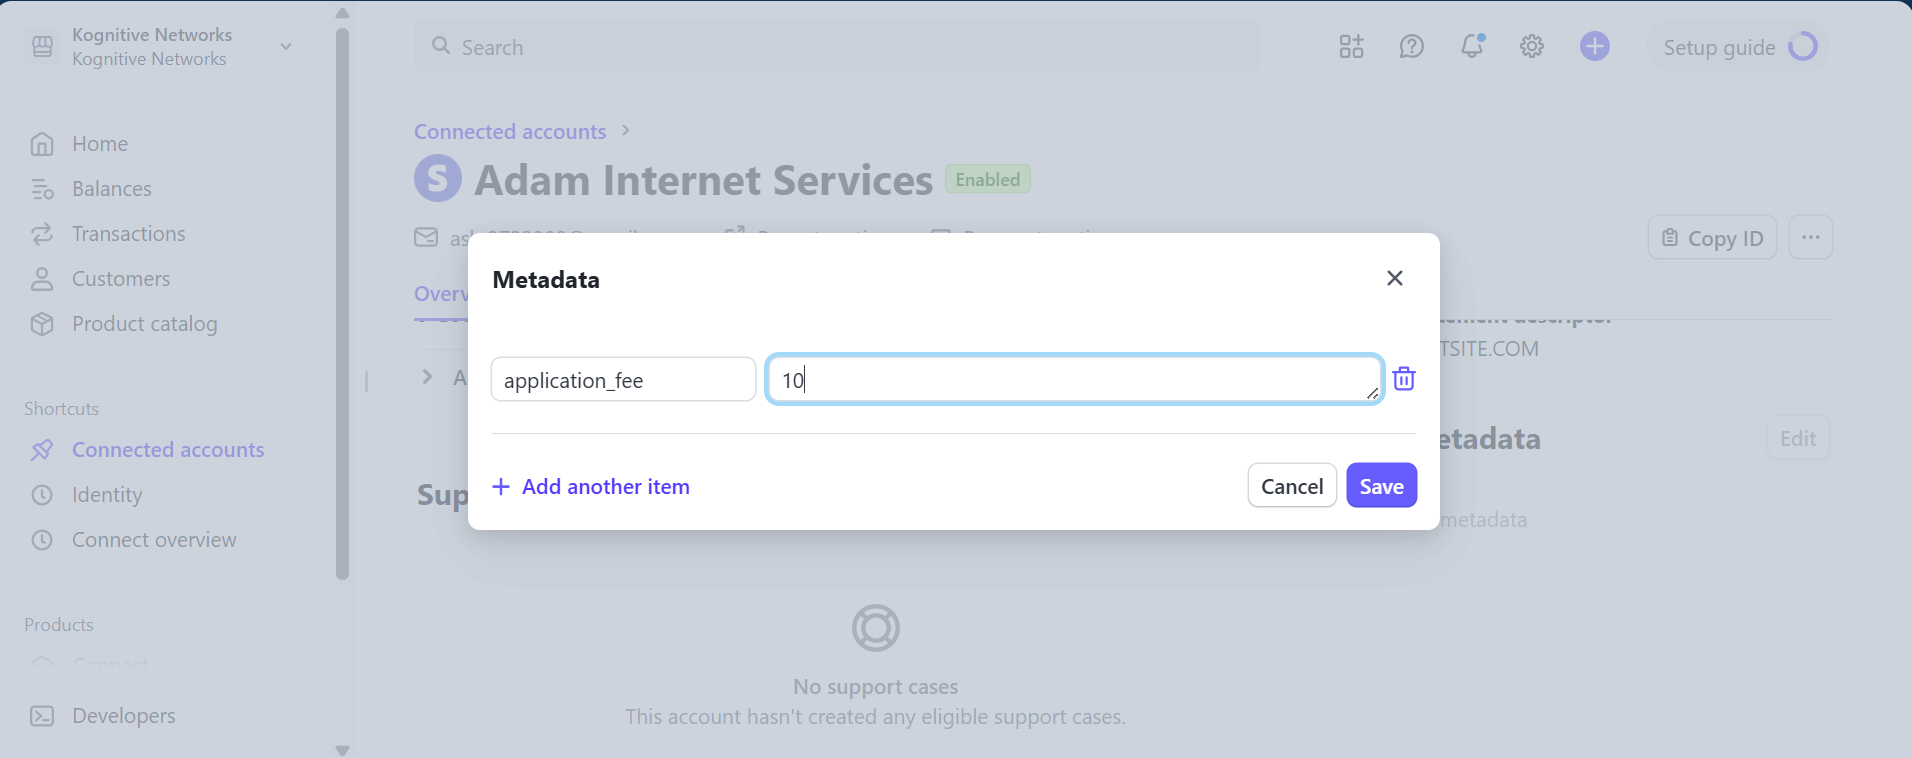1912x758 pixels.
Task: Click the metadata value field containing 10
Action: click(1073, 380)
